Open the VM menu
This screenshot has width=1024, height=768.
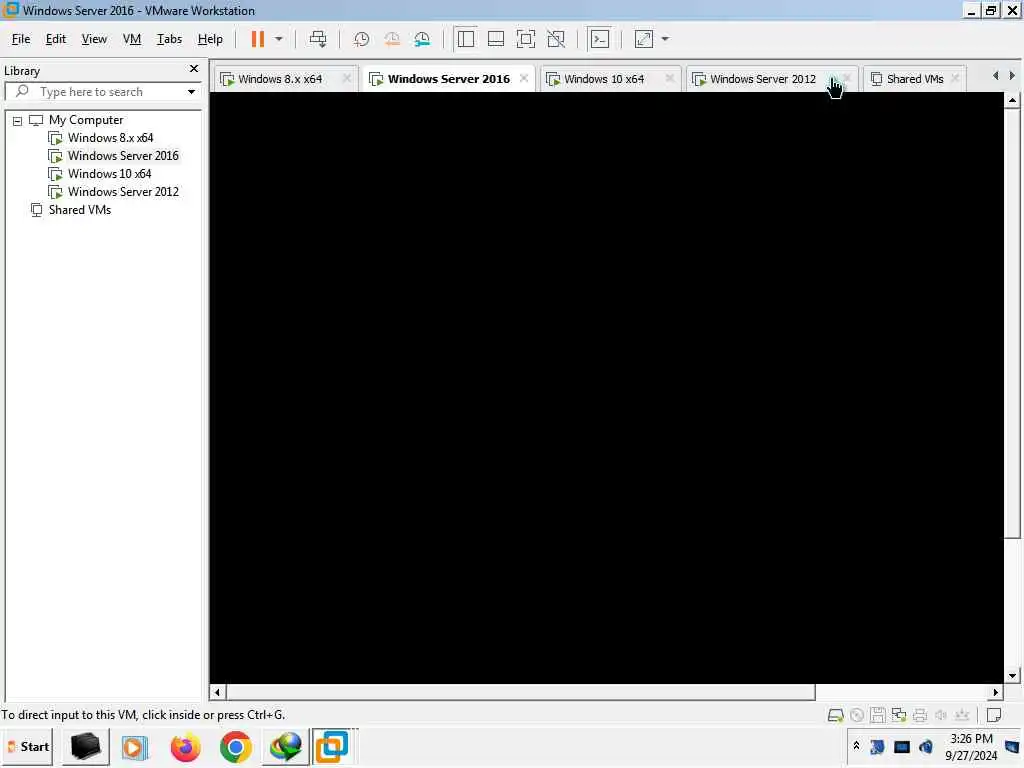(x=132, y=39)
